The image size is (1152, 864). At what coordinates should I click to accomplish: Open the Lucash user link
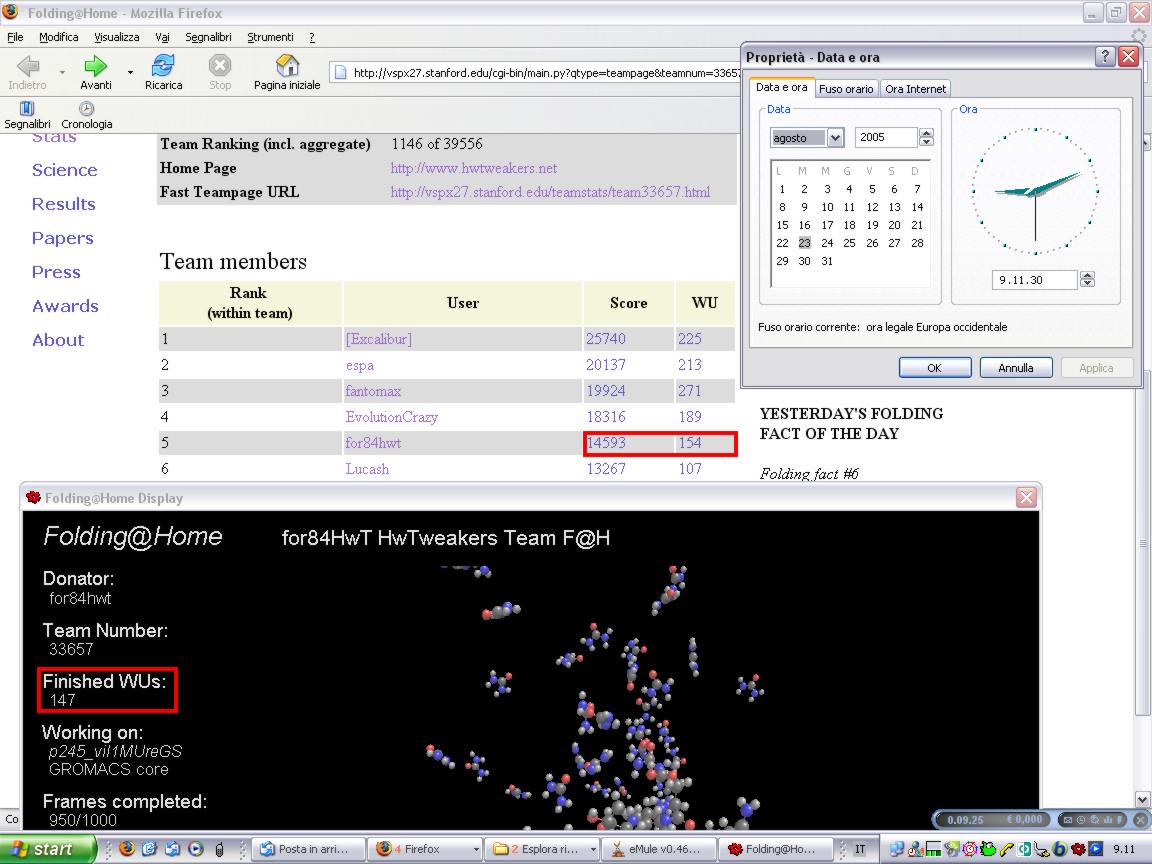367,469
